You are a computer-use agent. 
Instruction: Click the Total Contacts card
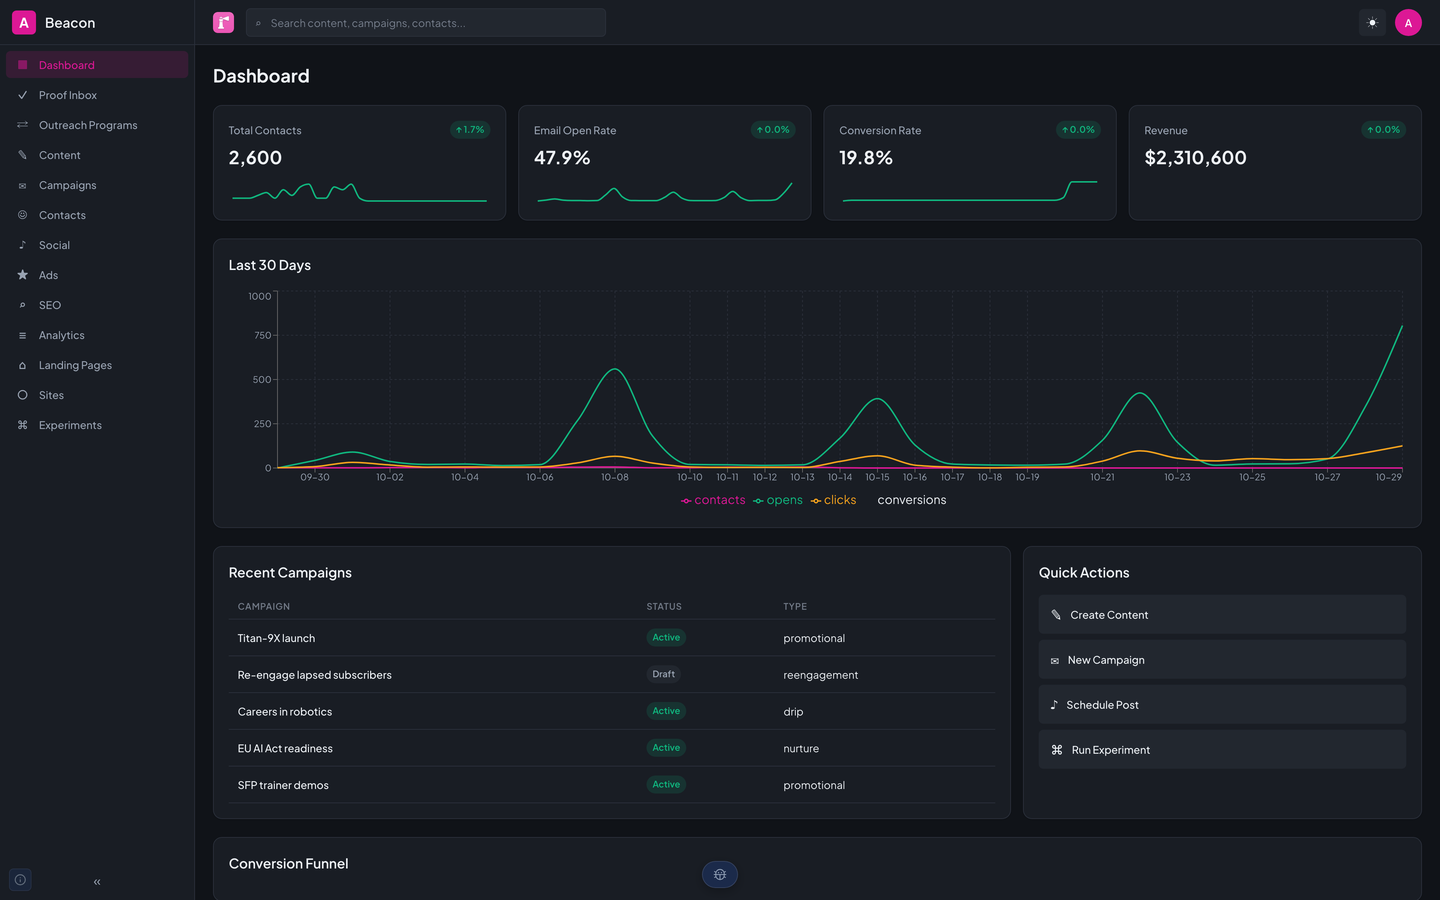pos(359,162)
